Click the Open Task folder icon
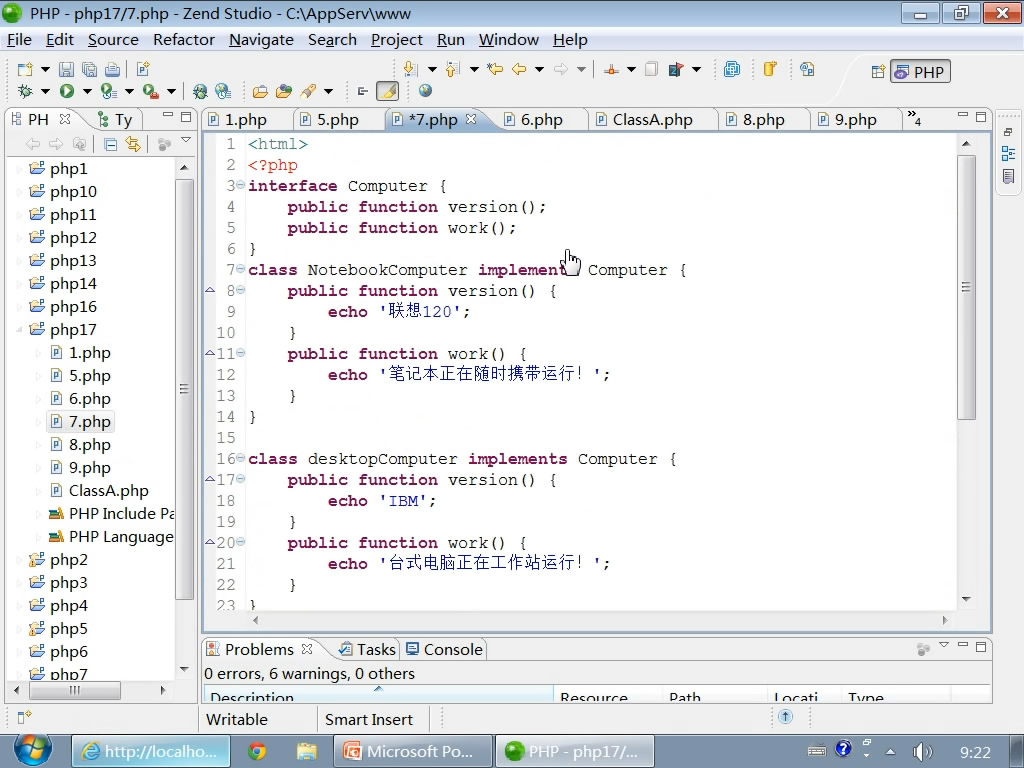Image resolution: width=1024 pixels, height=768 pixels. coord(260,91)
